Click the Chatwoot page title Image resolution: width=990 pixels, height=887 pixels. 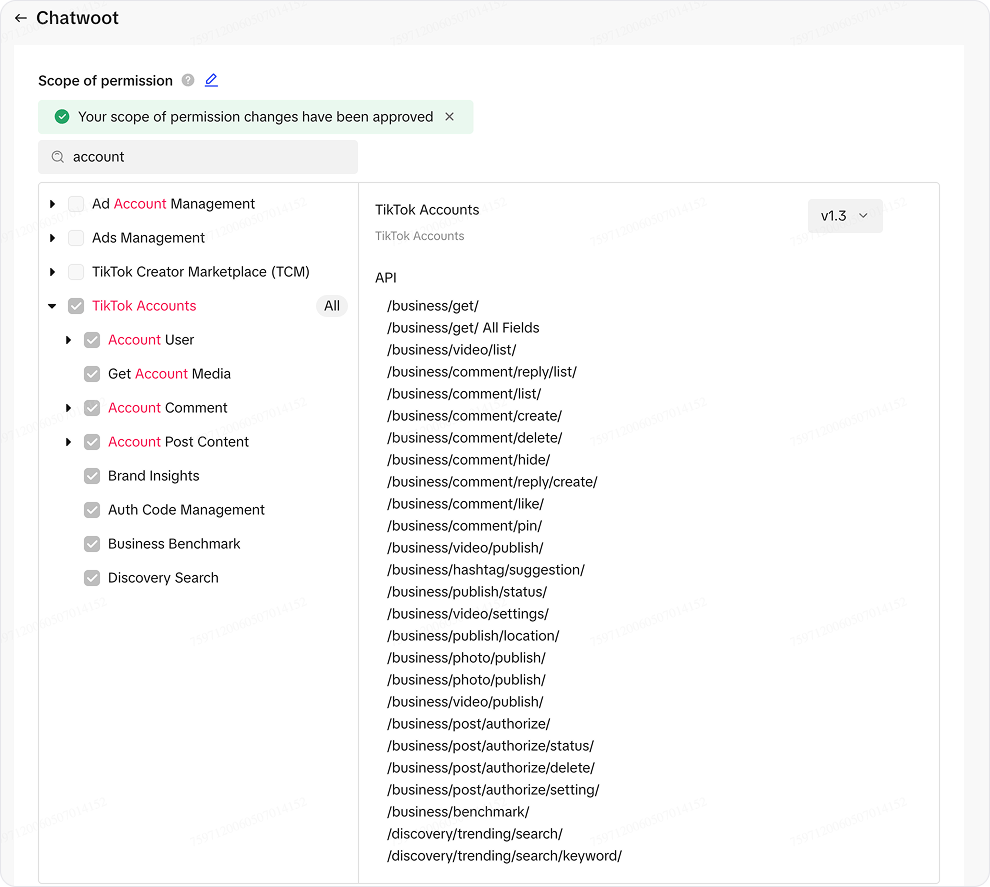(77, 18)
